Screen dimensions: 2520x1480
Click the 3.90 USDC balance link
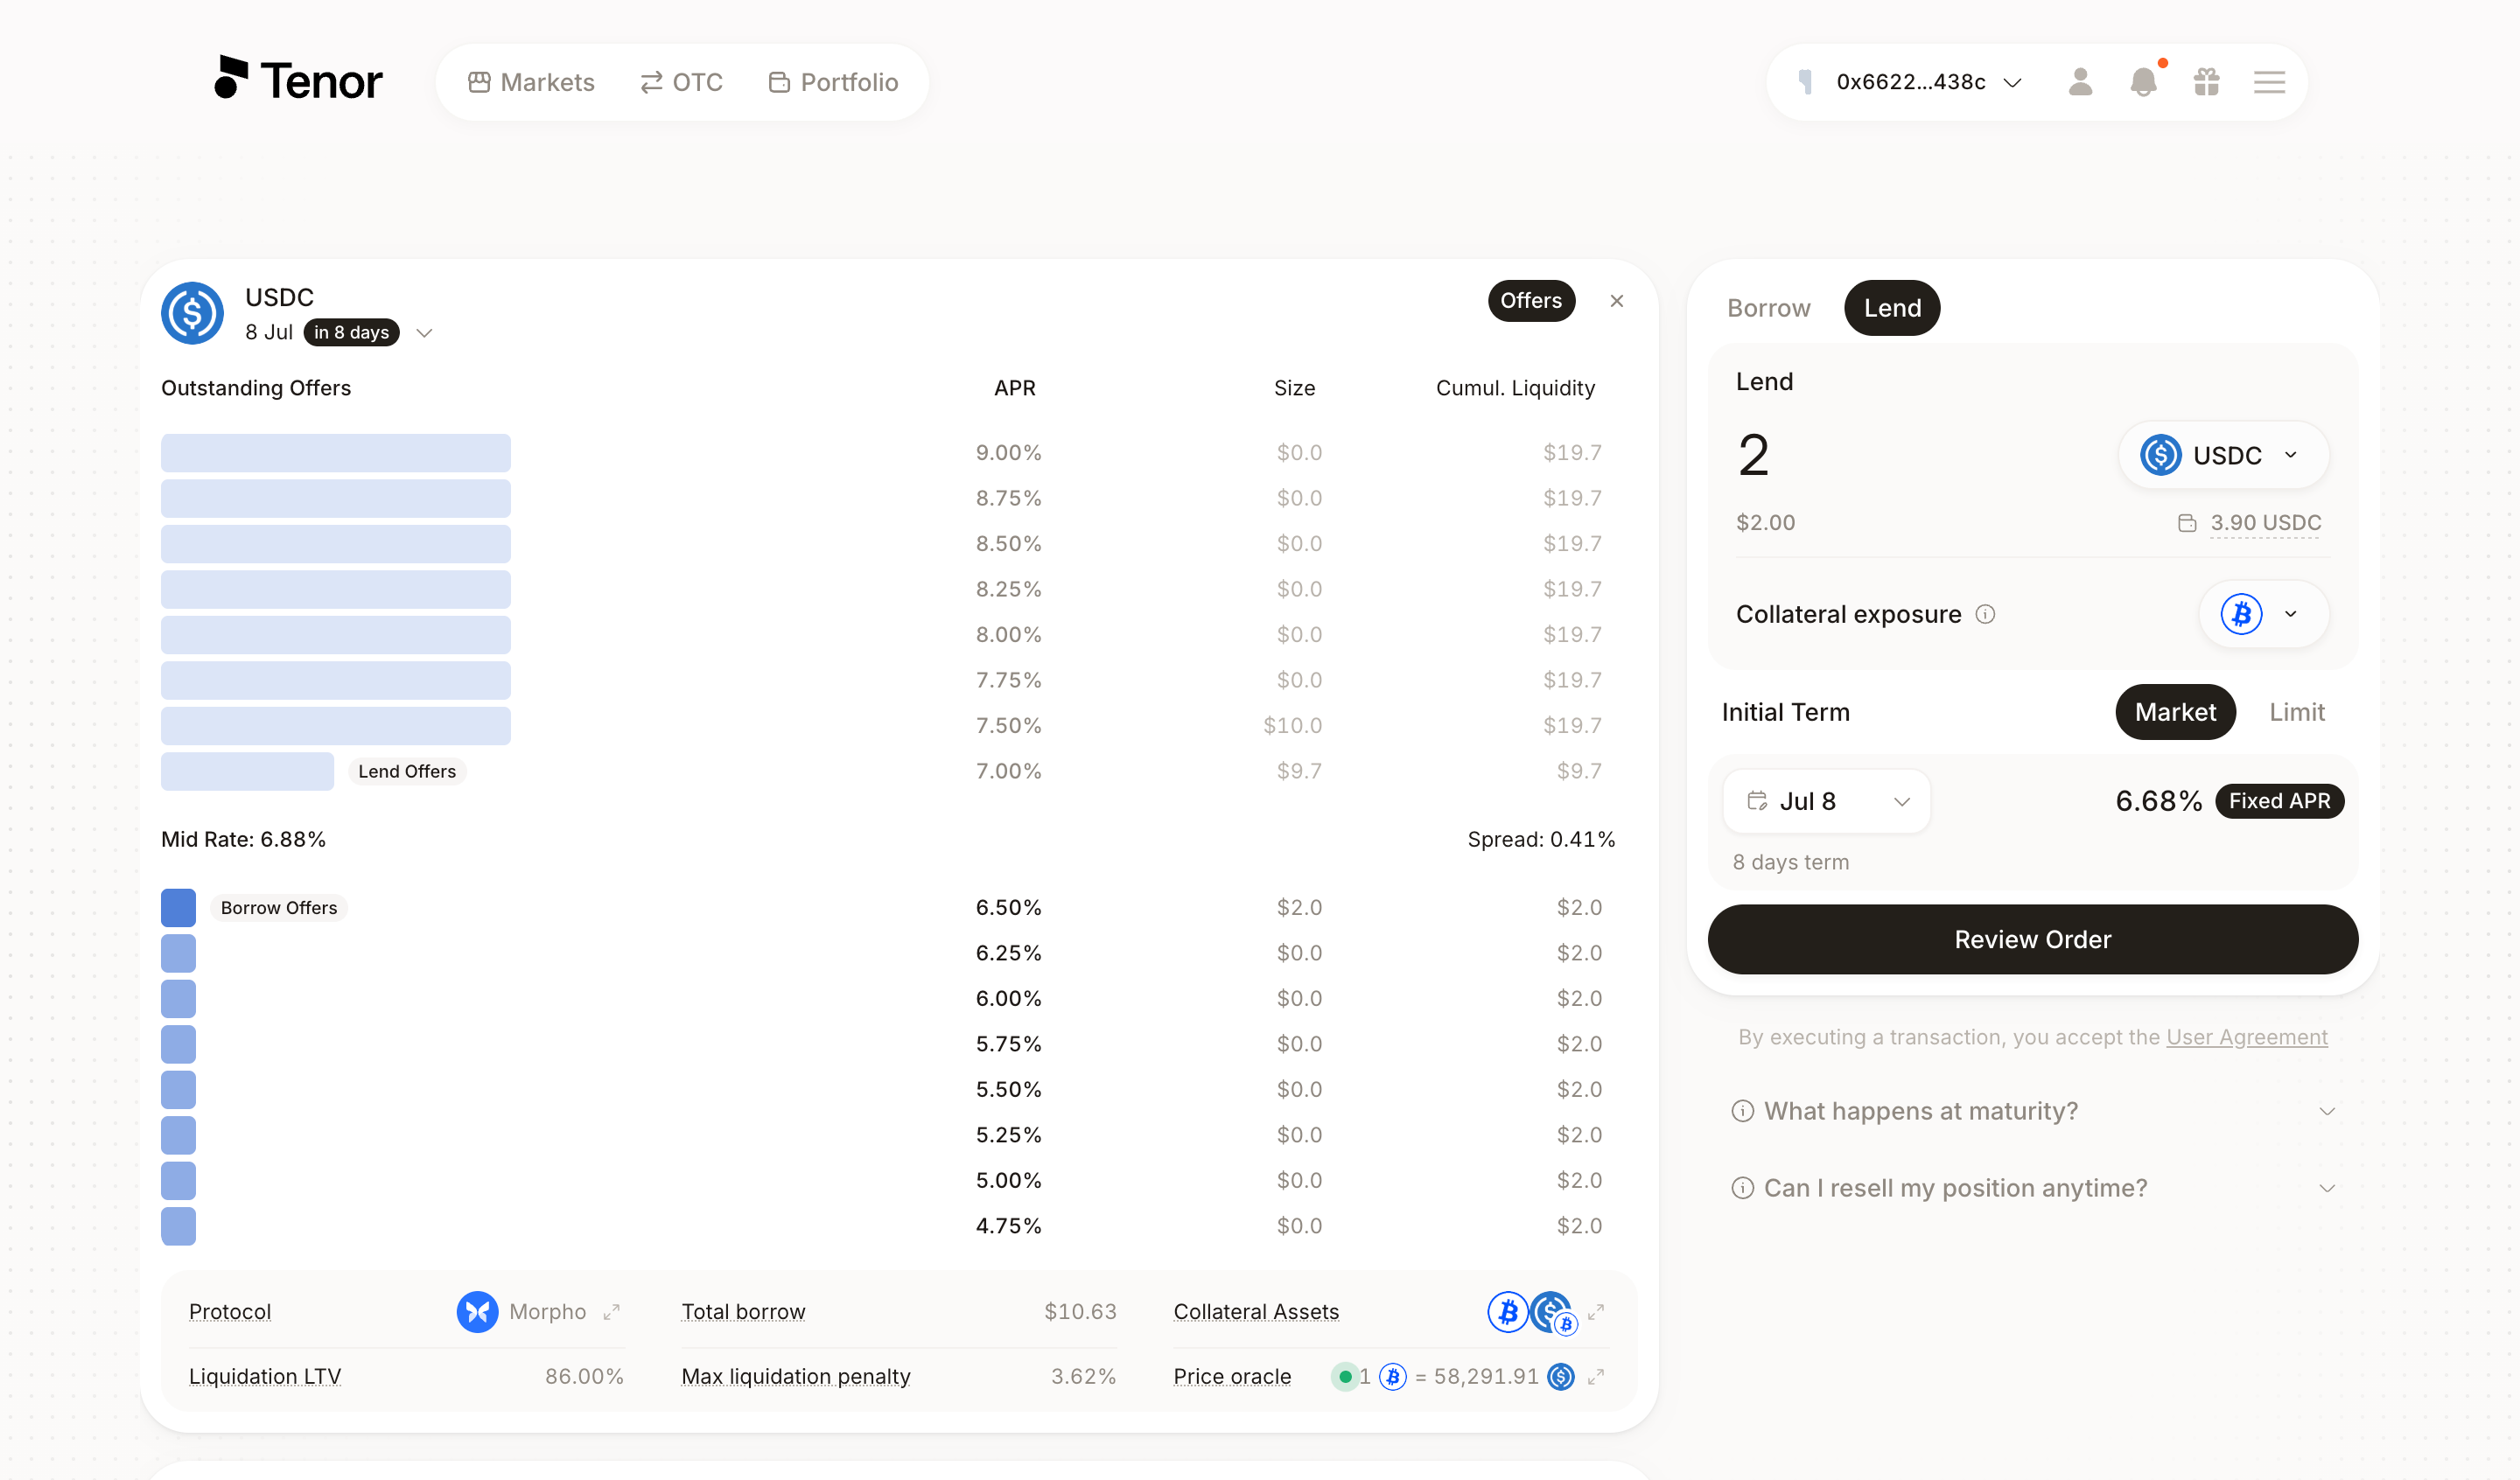point(2266,523)
